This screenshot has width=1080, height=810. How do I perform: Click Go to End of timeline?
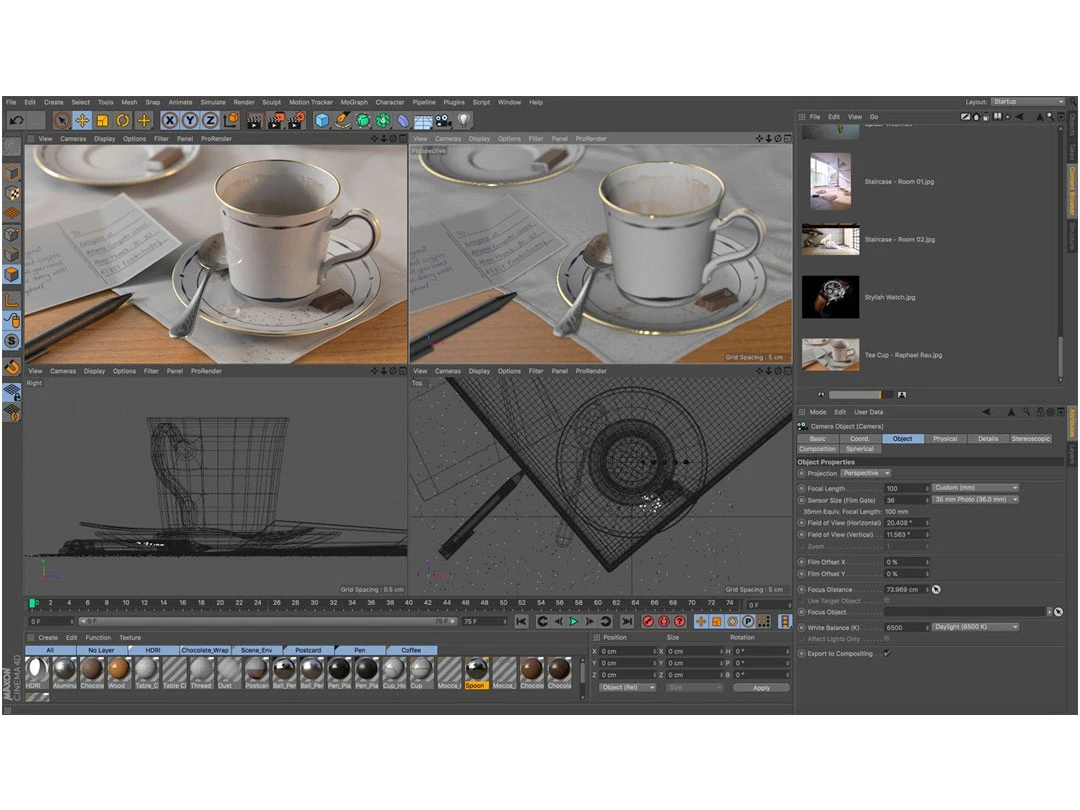[627, 621]
